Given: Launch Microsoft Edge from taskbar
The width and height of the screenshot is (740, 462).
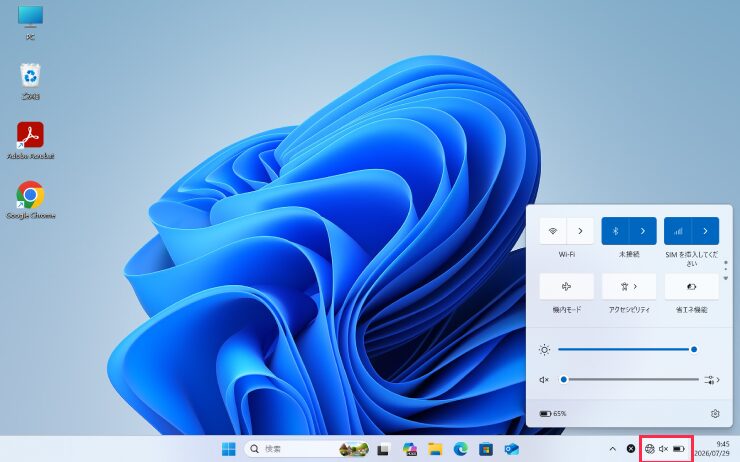Looking at the screenshot, I should tap(461, 449).
